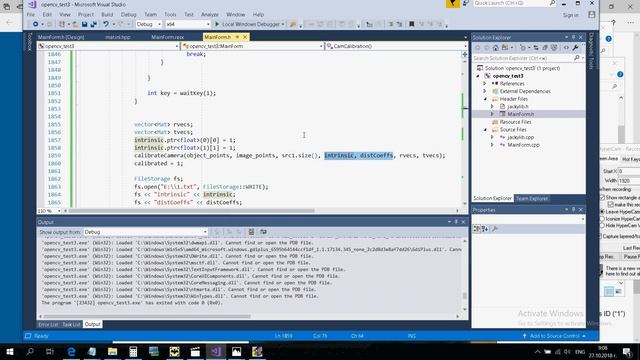640x360 pixels.
Task: Close the MainForm.h editor tab
Action: 245,37
